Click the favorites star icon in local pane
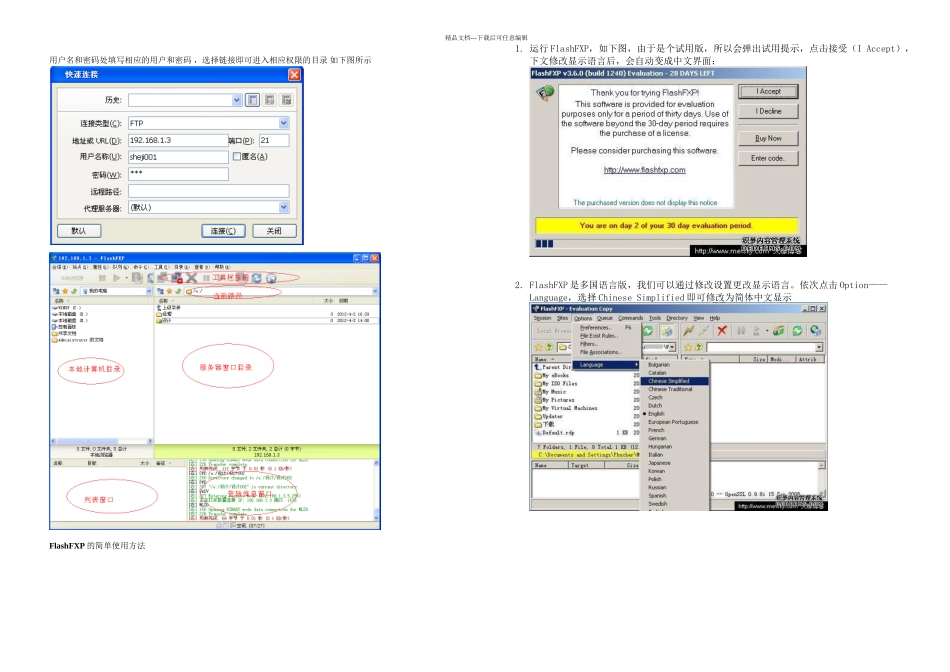The width and height of the screenshot is (950, 672). (538, 347)
